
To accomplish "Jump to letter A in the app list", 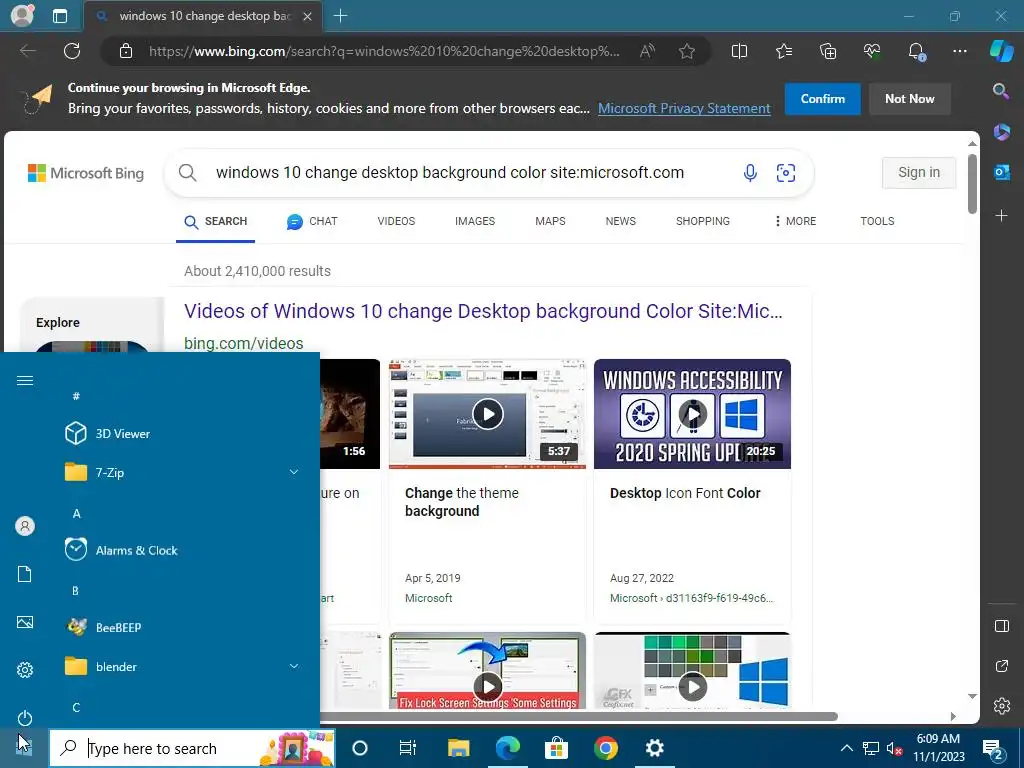I will (x=76, y=513).
